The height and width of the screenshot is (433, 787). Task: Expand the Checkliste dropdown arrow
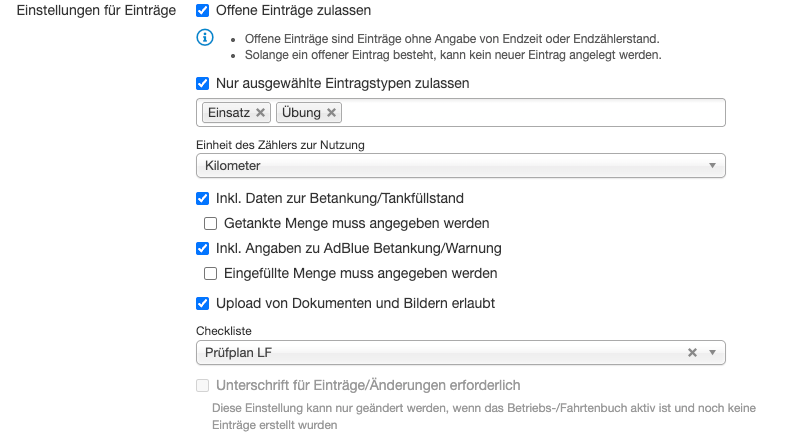point(712,353)
